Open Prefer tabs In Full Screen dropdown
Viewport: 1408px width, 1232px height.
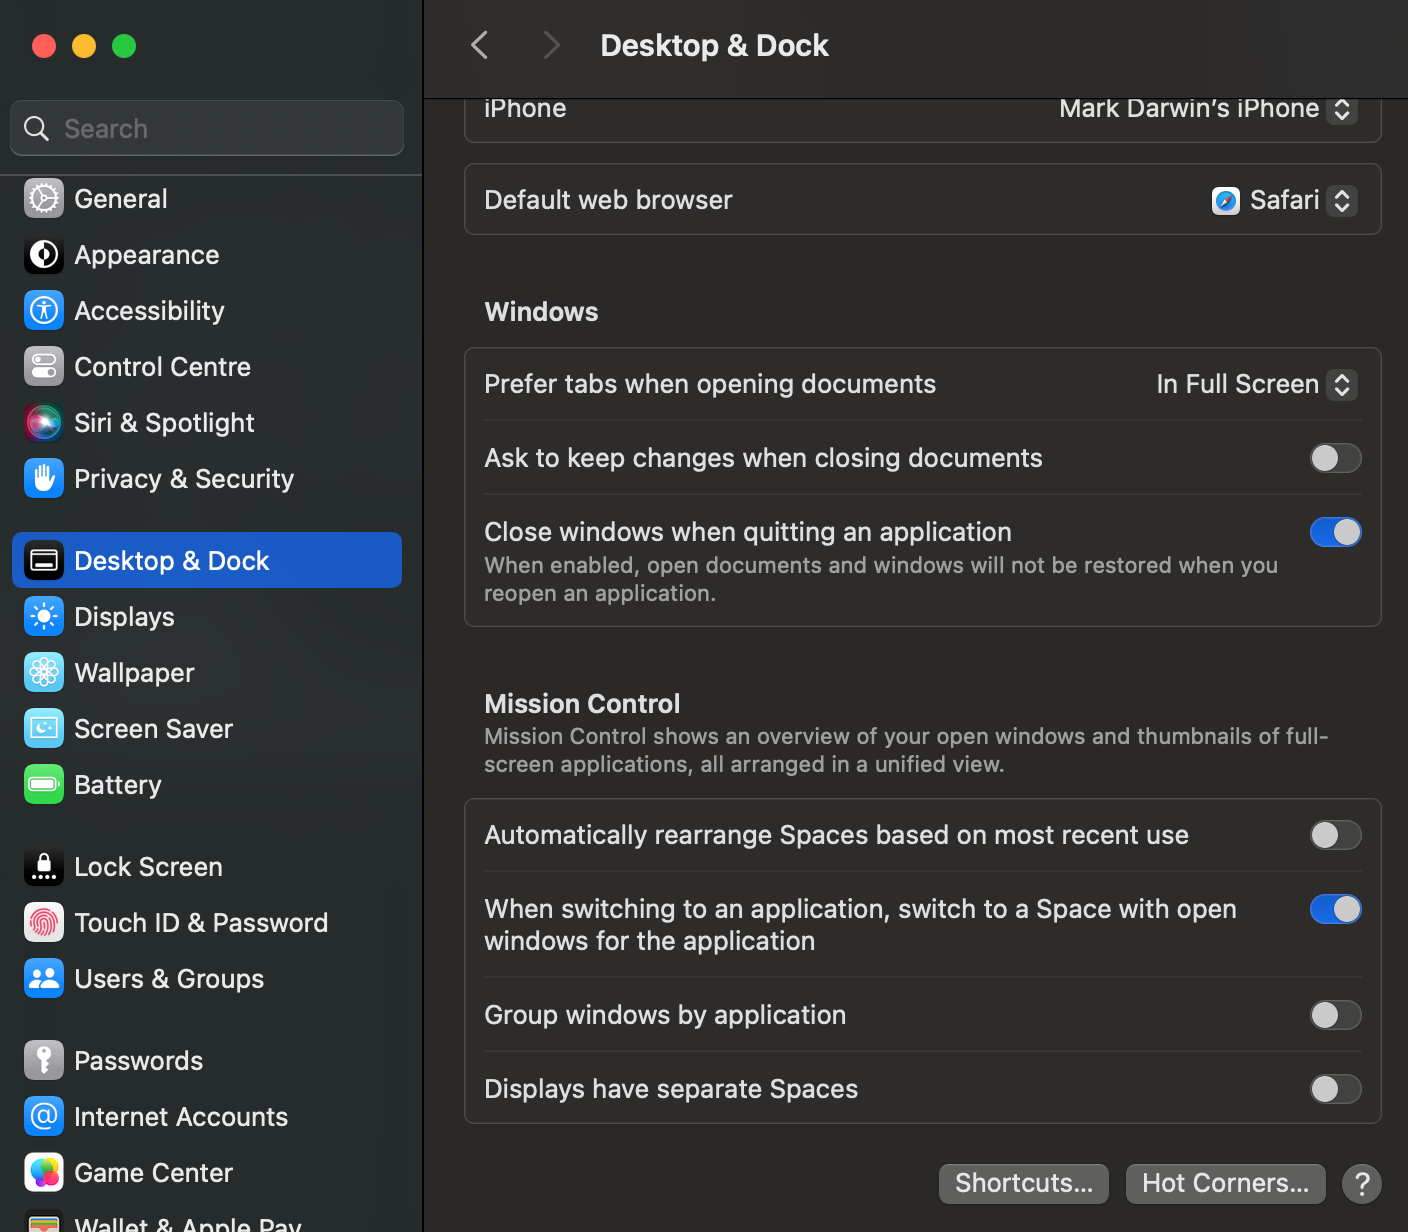click(x=1256, y=385)
